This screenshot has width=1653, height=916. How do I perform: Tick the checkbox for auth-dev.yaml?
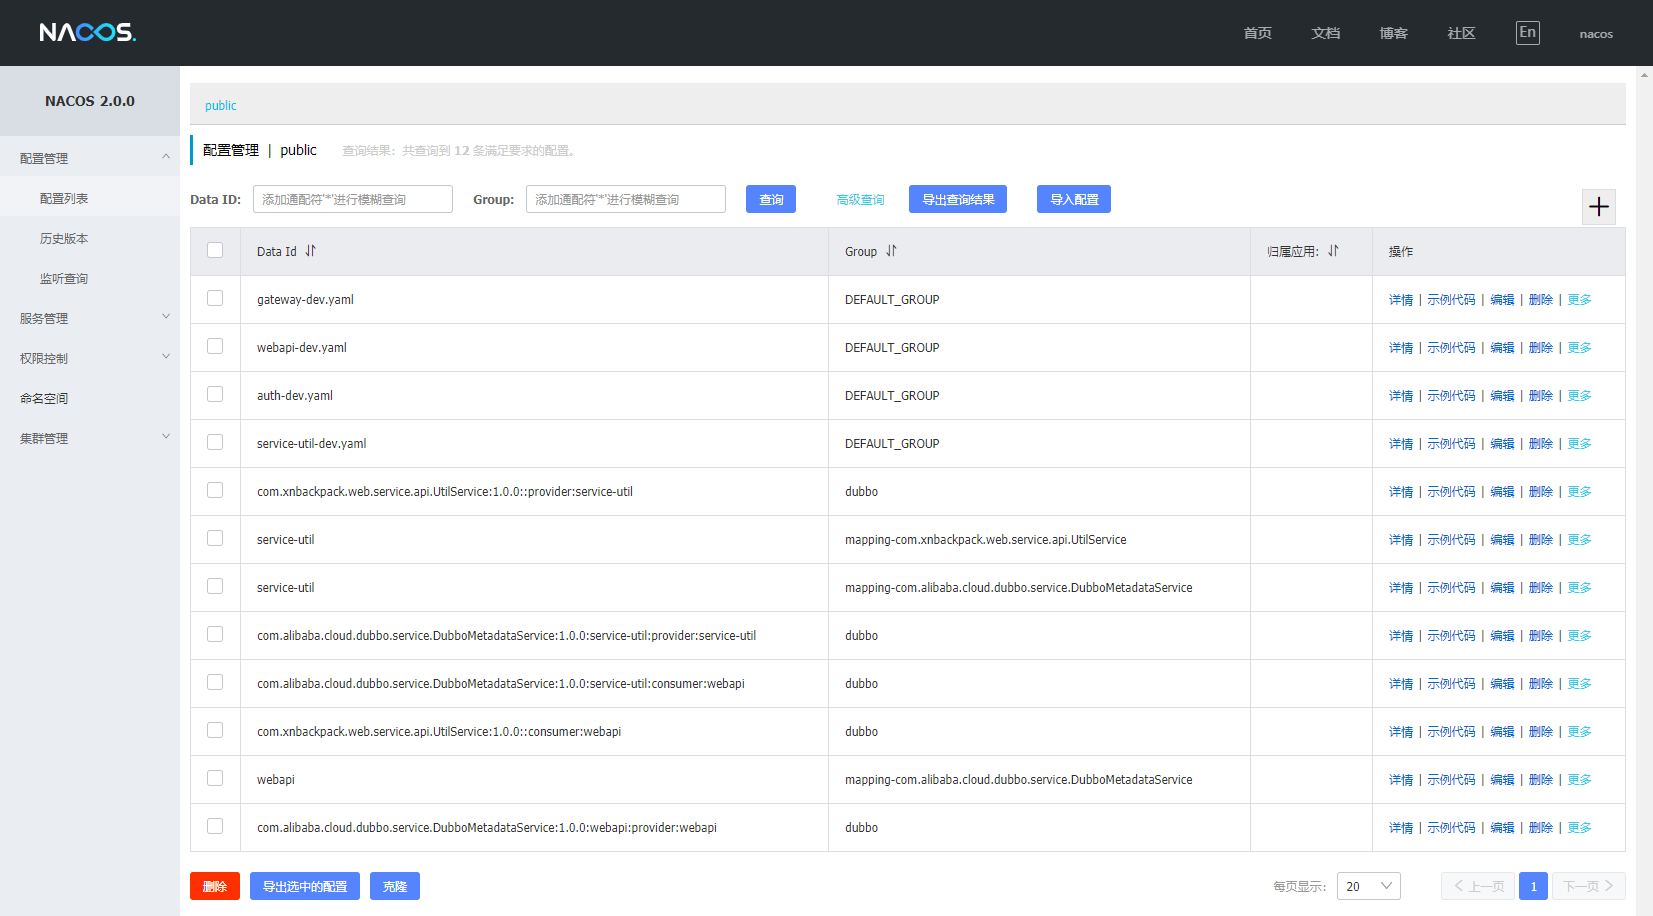[x=215, y=394]
